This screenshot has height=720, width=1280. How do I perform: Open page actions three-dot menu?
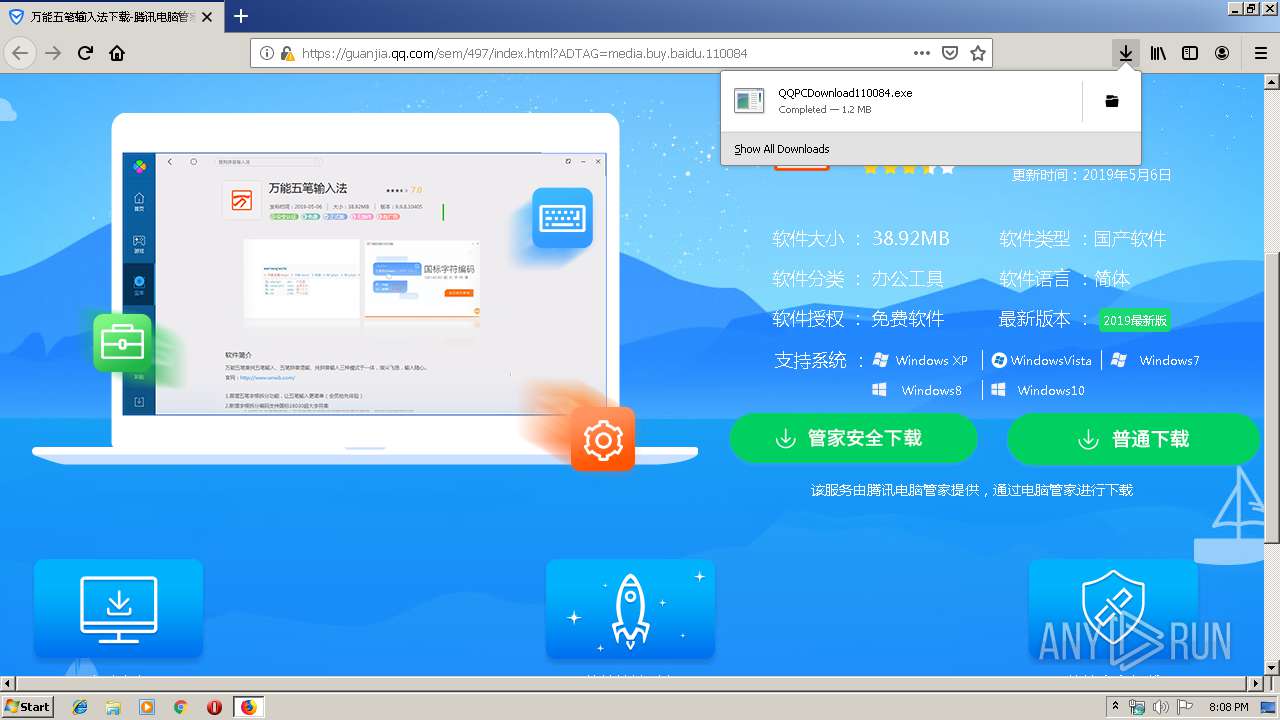(922, 53)
